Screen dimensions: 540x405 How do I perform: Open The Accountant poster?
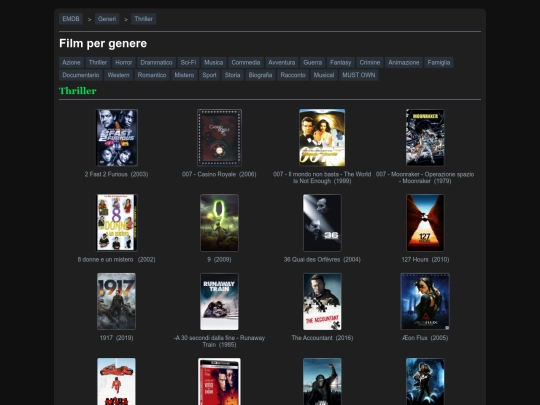322,301
